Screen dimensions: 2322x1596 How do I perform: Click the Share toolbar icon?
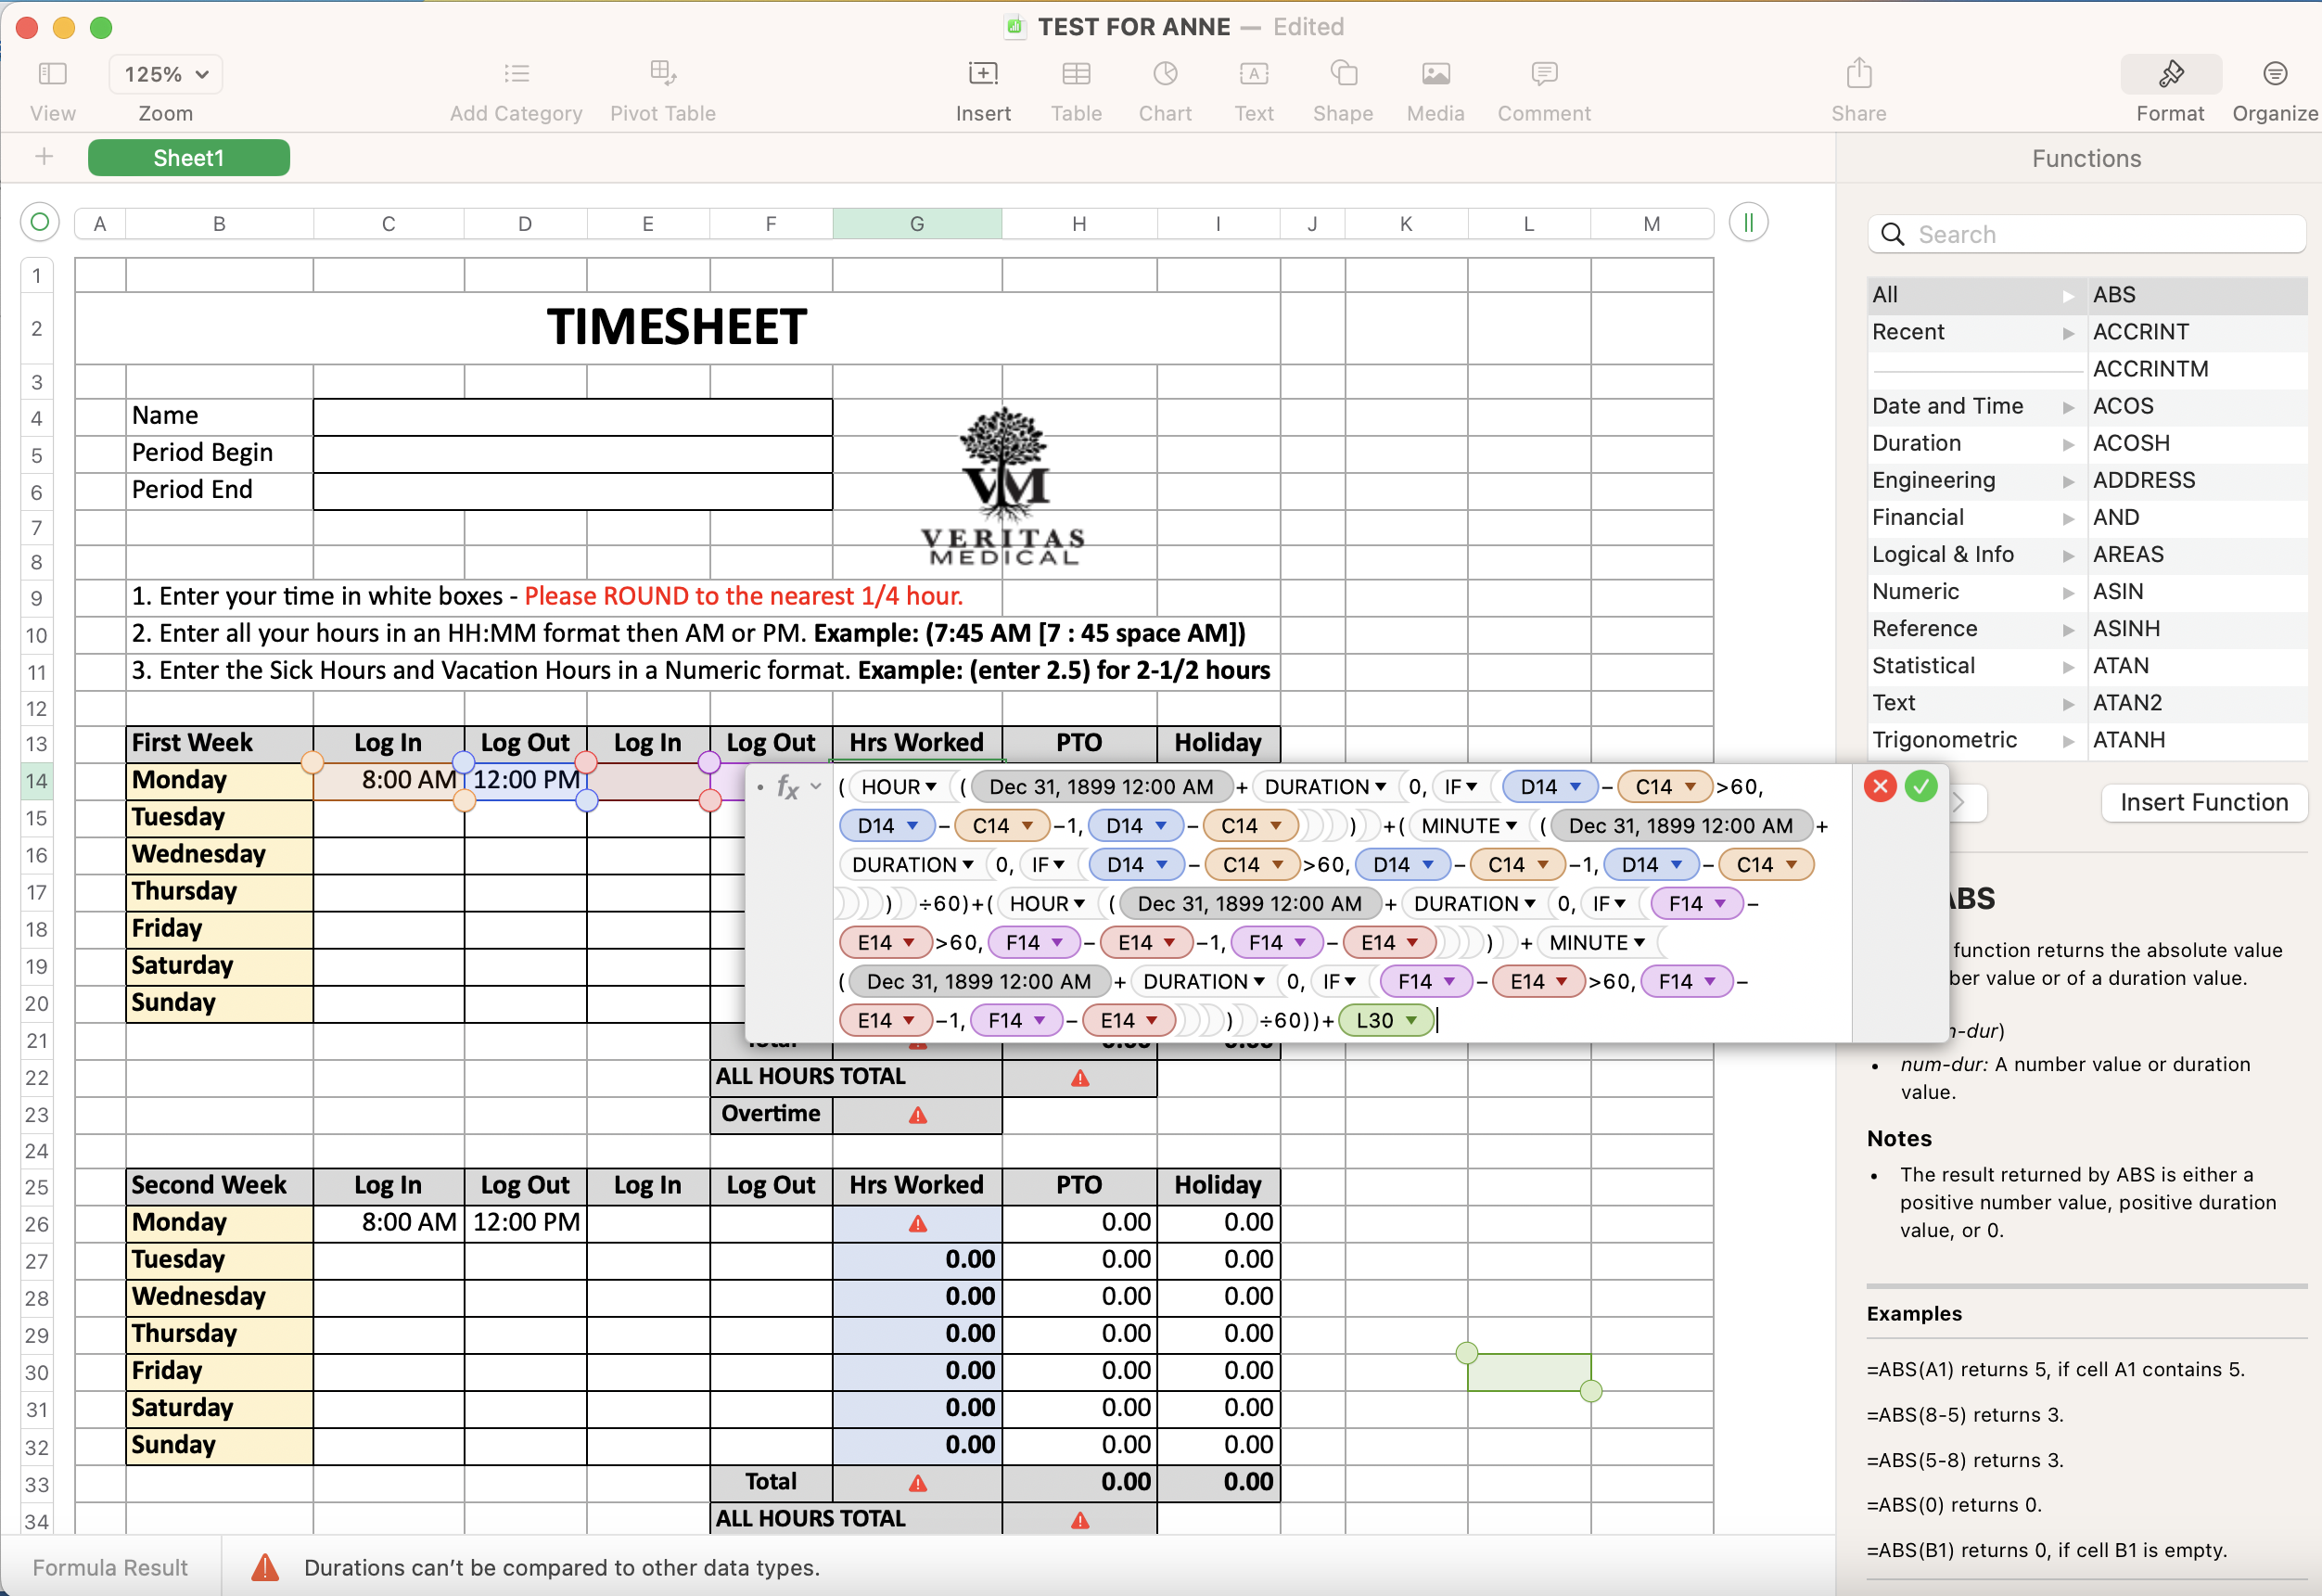[1858, 74]
